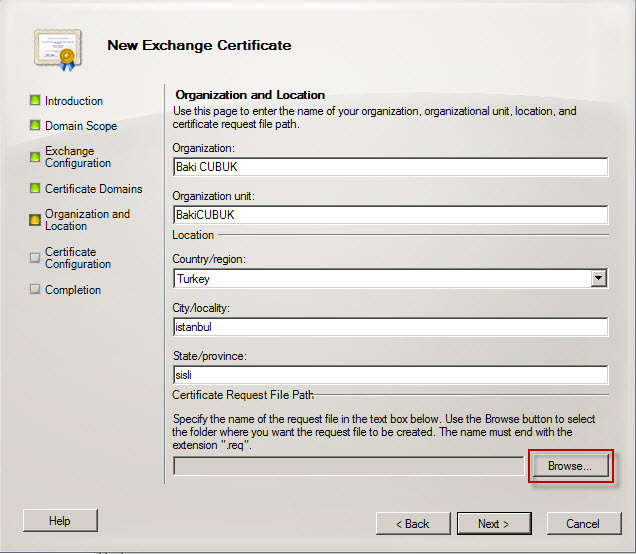Click the New Exchange Certificate title
This screenshot has height=554, width=636.
pyautogui.click(x=199, y=45)
